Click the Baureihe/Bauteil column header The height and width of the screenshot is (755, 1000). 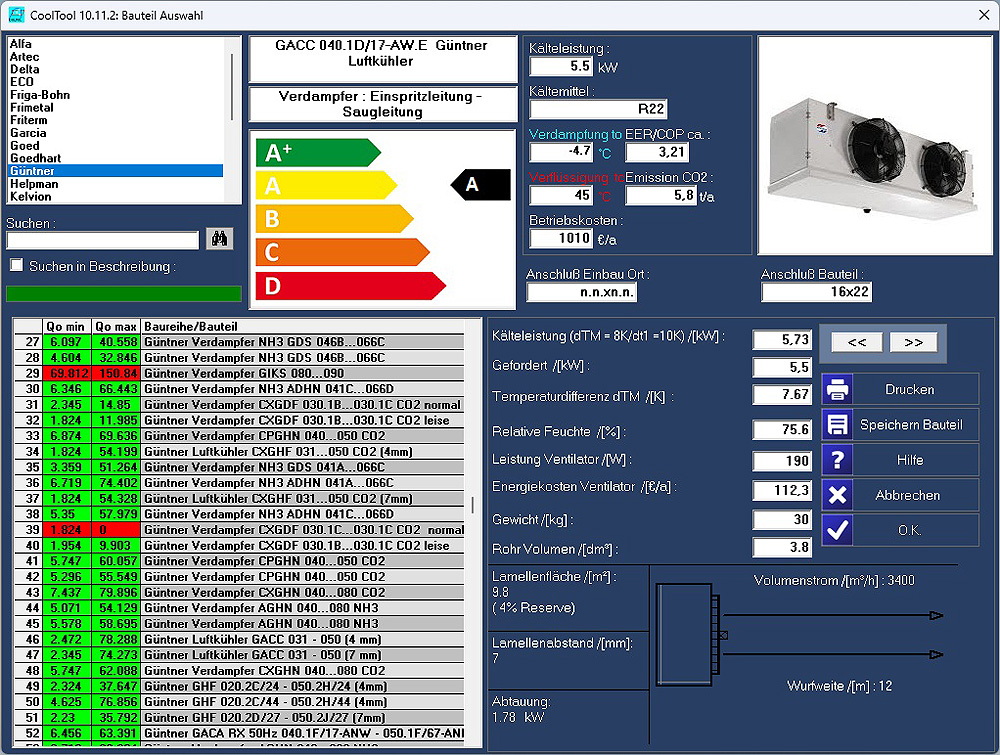tap(303, 326)
